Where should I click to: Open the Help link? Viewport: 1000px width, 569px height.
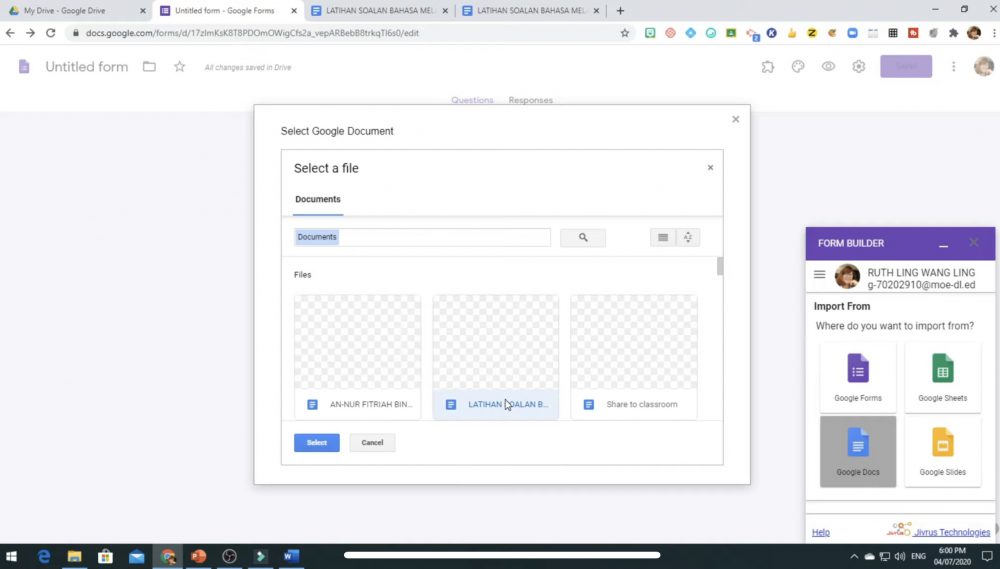point(821,533)
